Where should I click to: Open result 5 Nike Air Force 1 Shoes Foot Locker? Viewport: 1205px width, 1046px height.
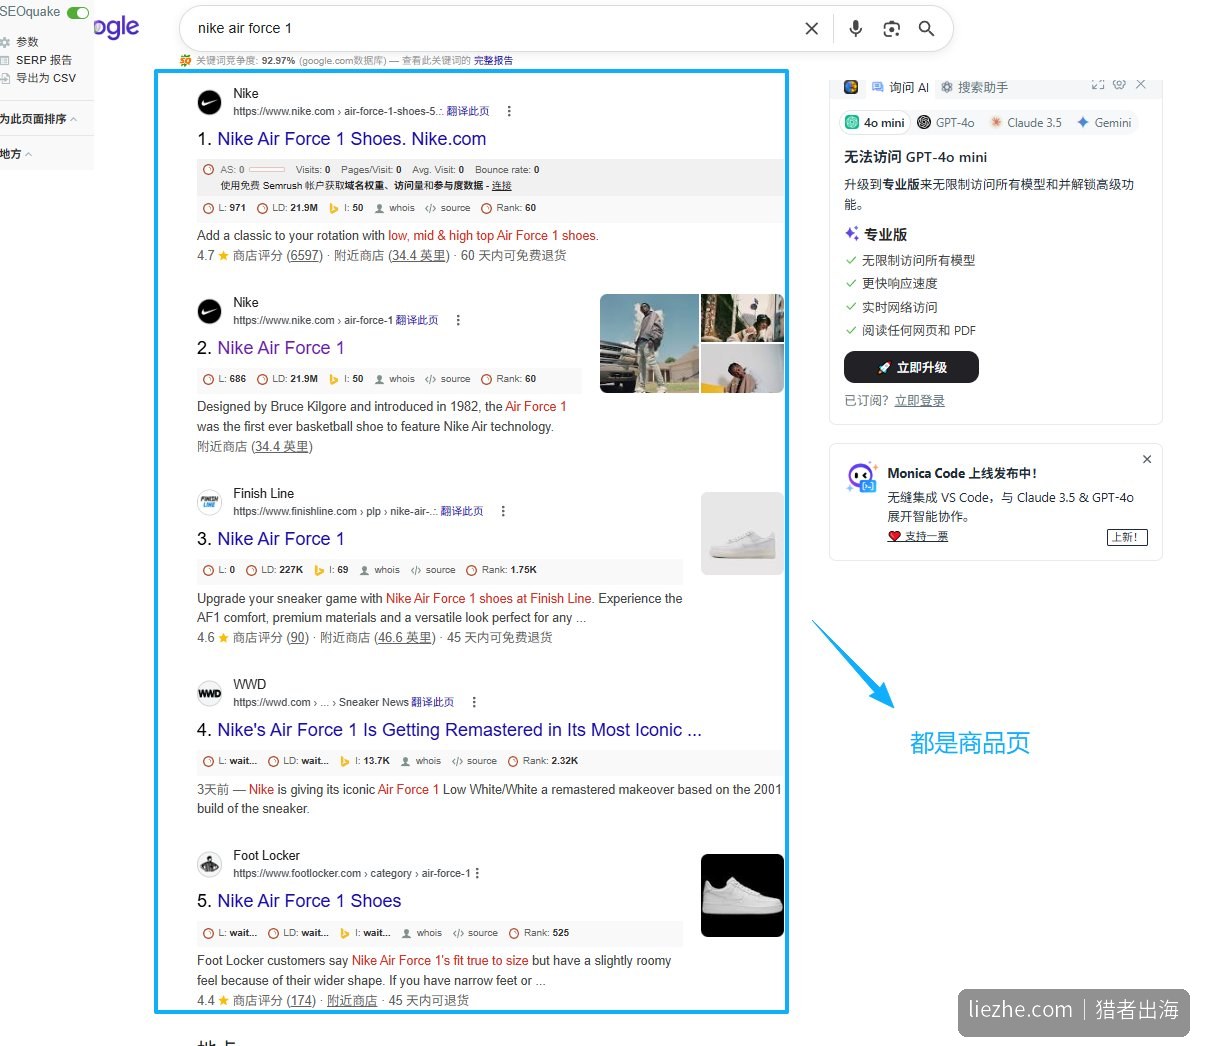click(309, 901)
